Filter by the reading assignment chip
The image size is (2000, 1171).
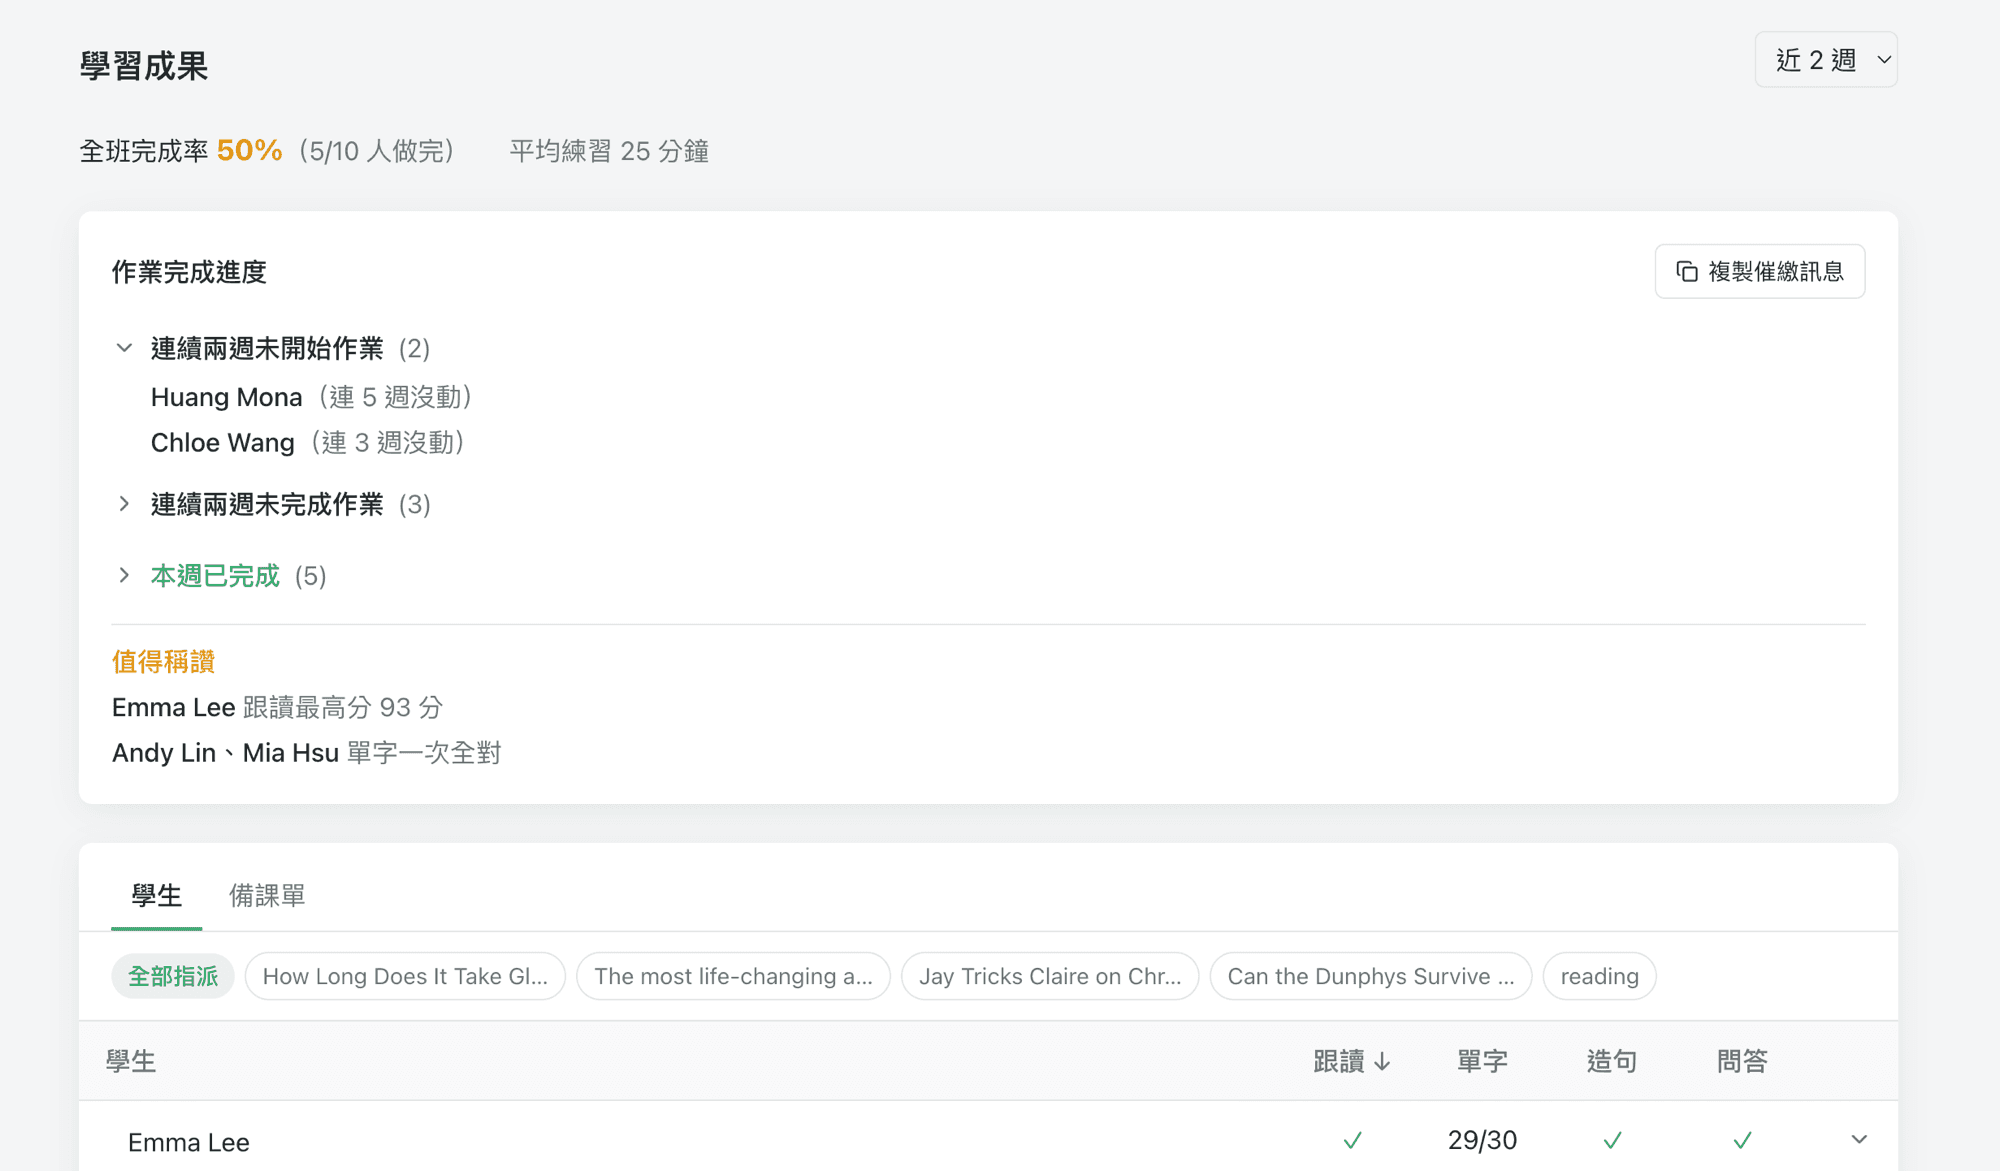pyautogui.click(x=1599, y=976)
